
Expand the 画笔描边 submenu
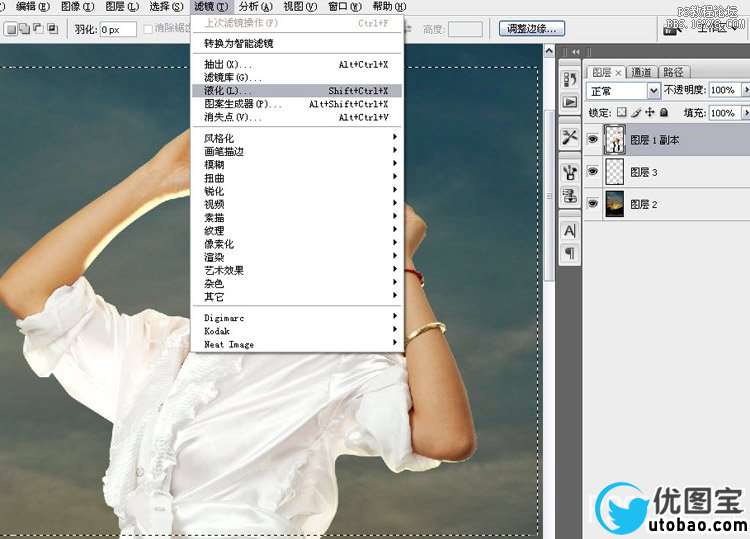[x=297, y=152]
